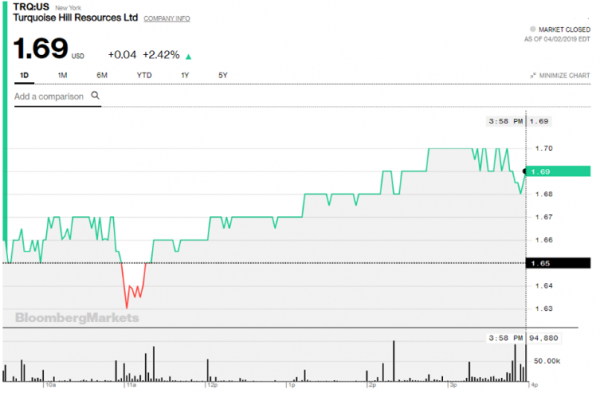Show the YTD chart range
This screenshot has height=393, width=600.
(x=144, y=75)
